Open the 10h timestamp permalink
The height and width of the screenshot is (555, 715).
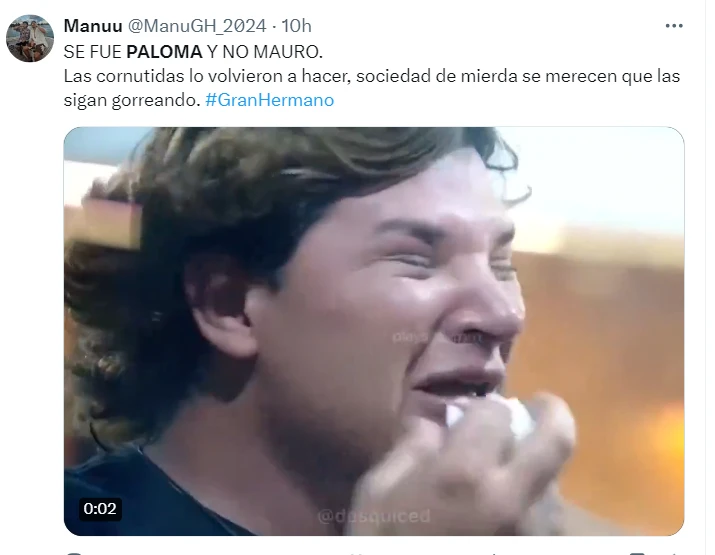click(296, 26)
